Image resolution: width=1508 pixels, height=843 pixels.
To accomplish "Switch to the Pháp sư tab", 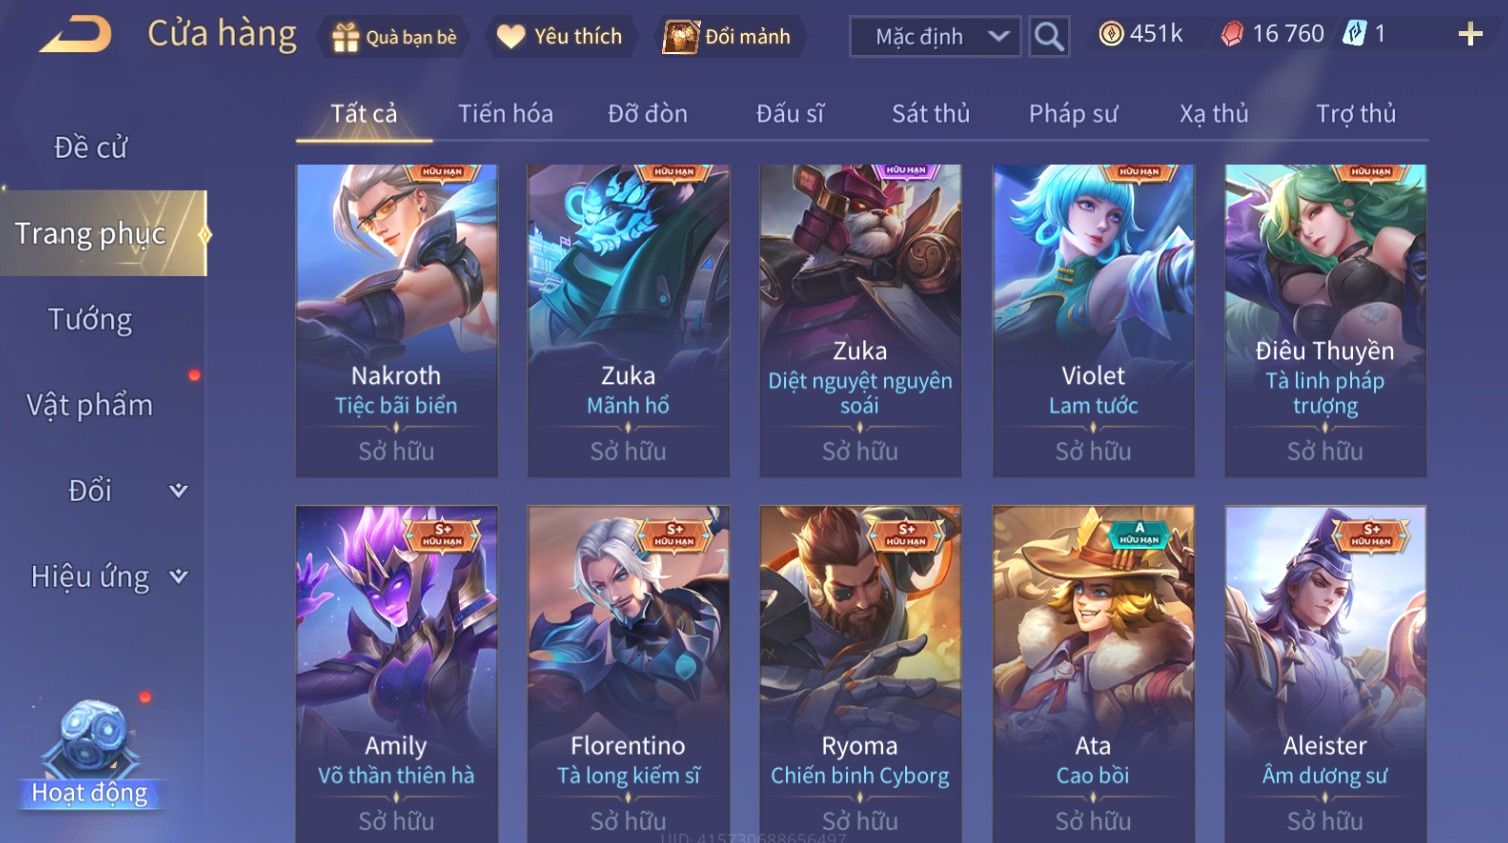I will (1073, 113).
